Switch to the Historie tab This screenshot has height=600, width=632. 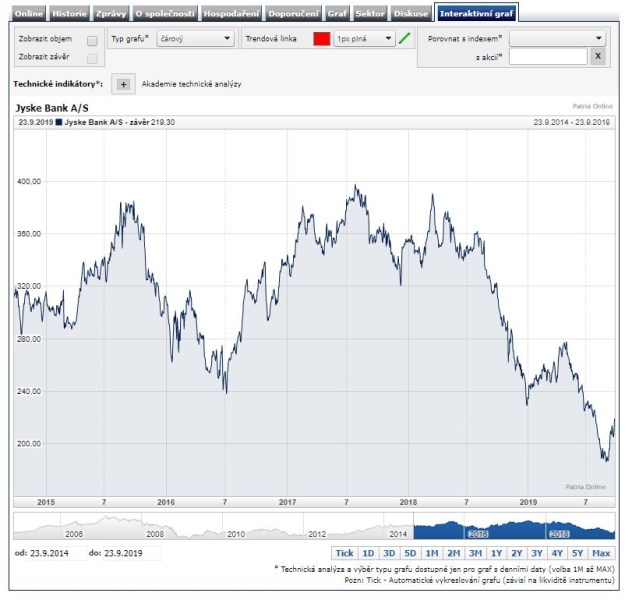(x=69, y=14)
